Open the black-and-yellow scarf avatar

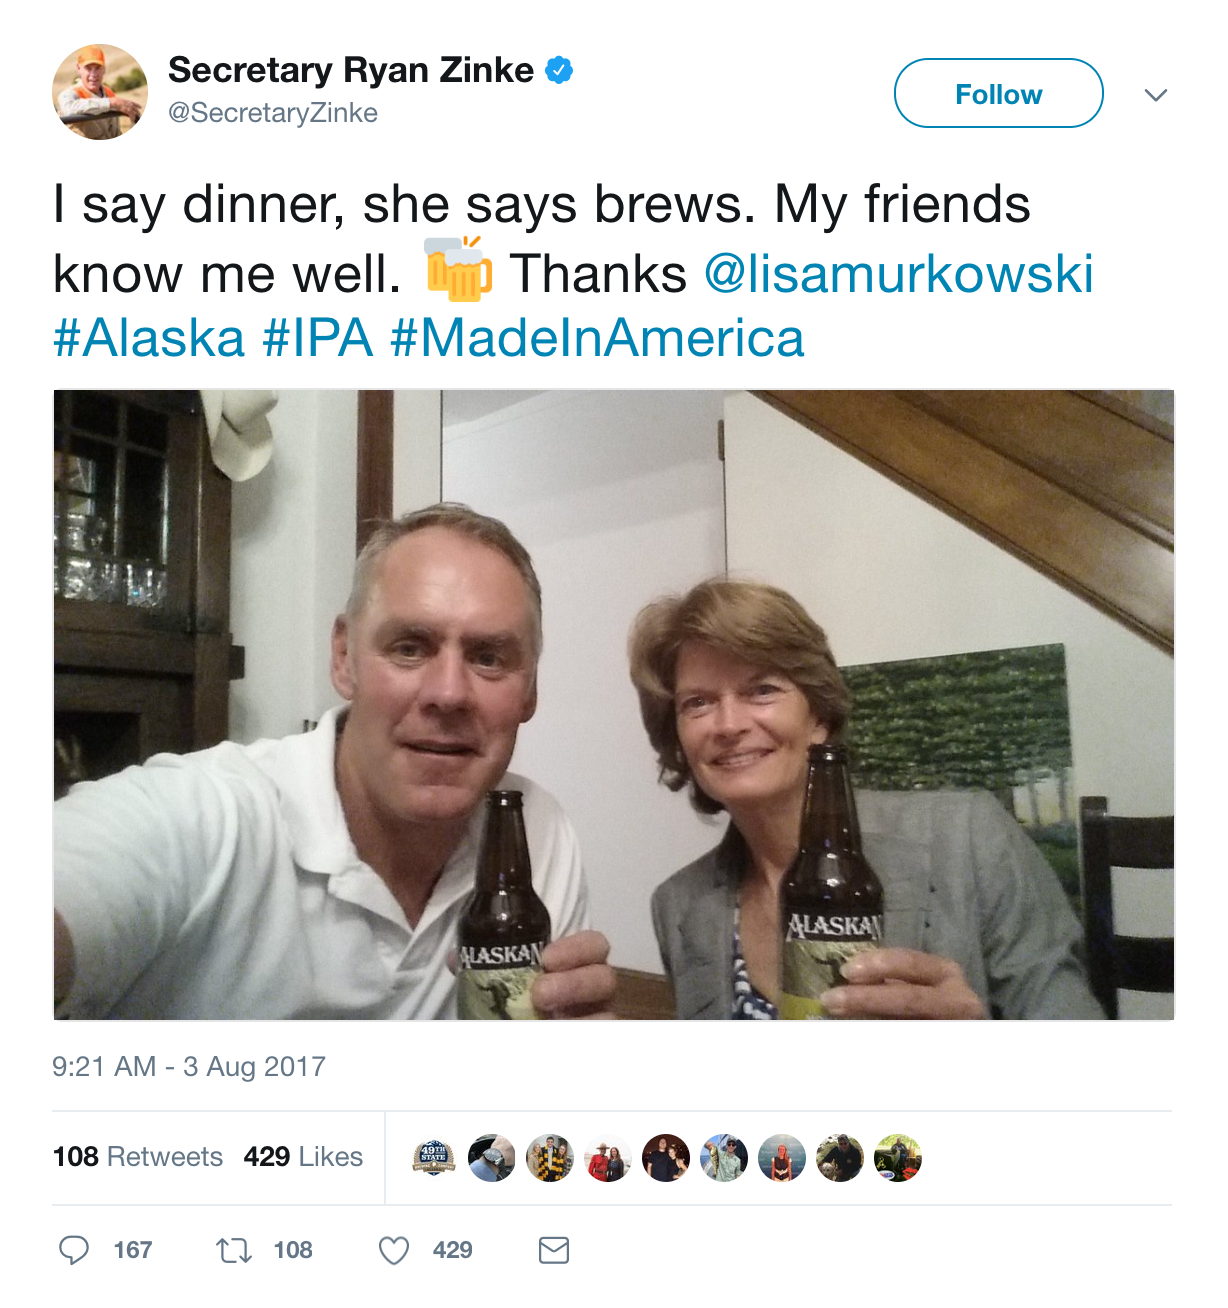click(550, 1158)
